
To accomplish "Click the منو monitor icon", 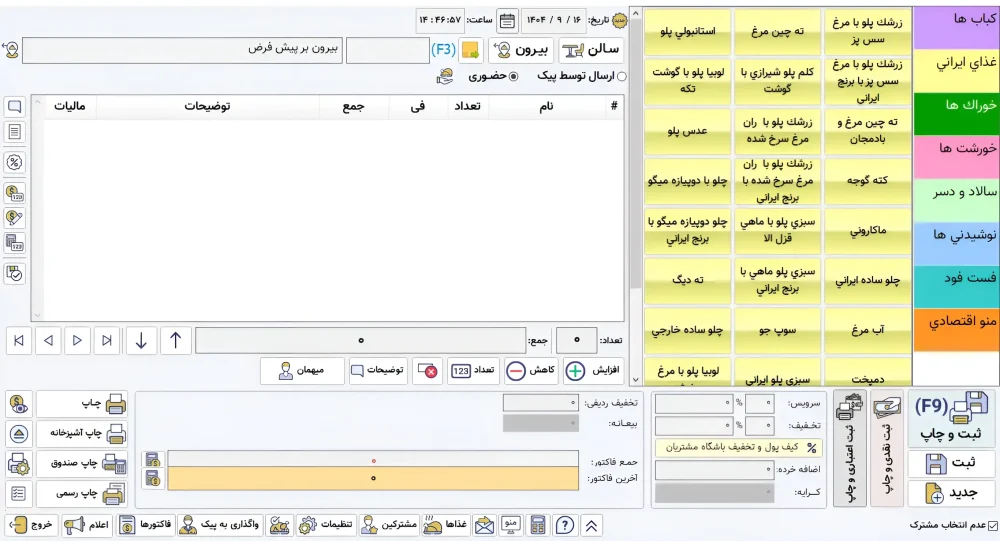I will click(511, 525).
